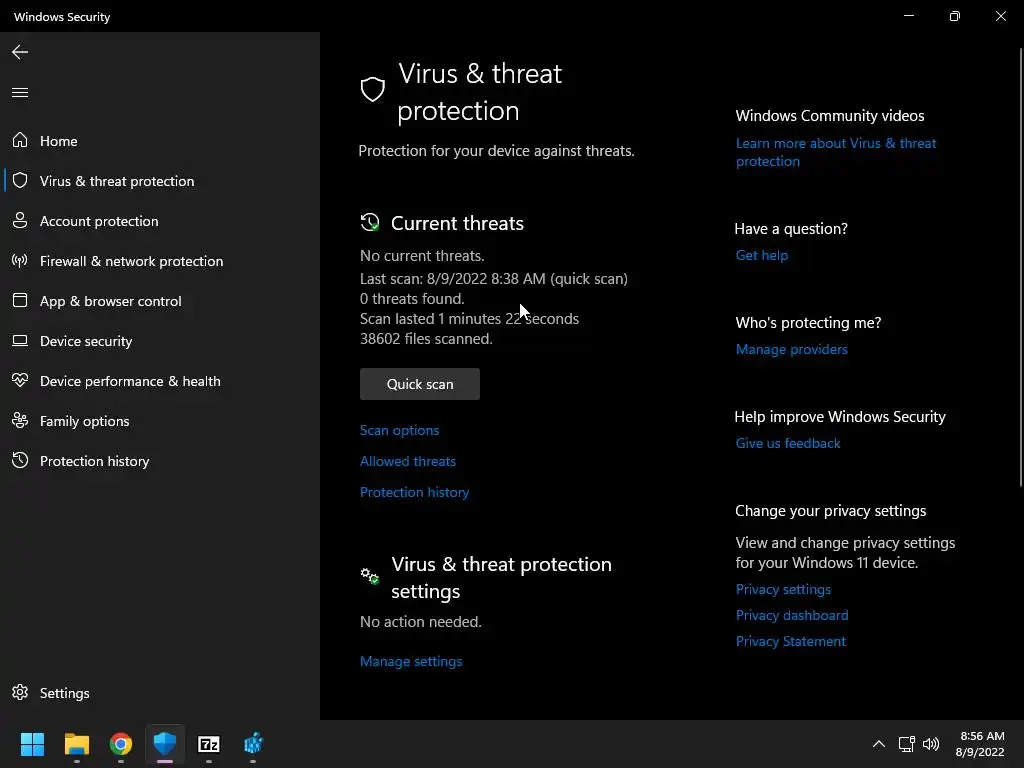Open the Scan options link
Image resolution: width=1024 pixels, height=768 pixels.
(399, 430)
